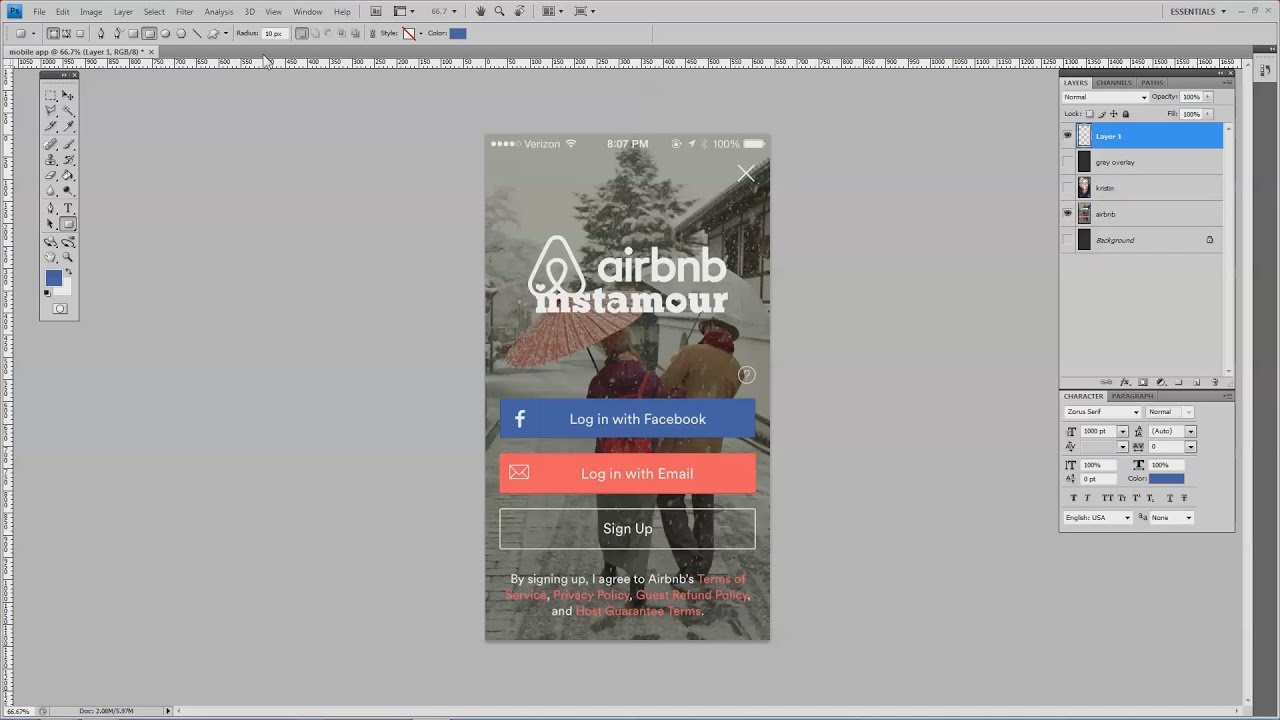Select the Polygonal Lasso tool
1280x720 pixels.
click(x=51, y=110)
